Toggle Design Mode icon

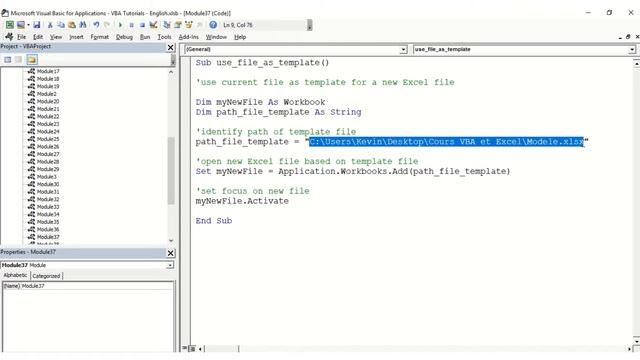point(153,25)
